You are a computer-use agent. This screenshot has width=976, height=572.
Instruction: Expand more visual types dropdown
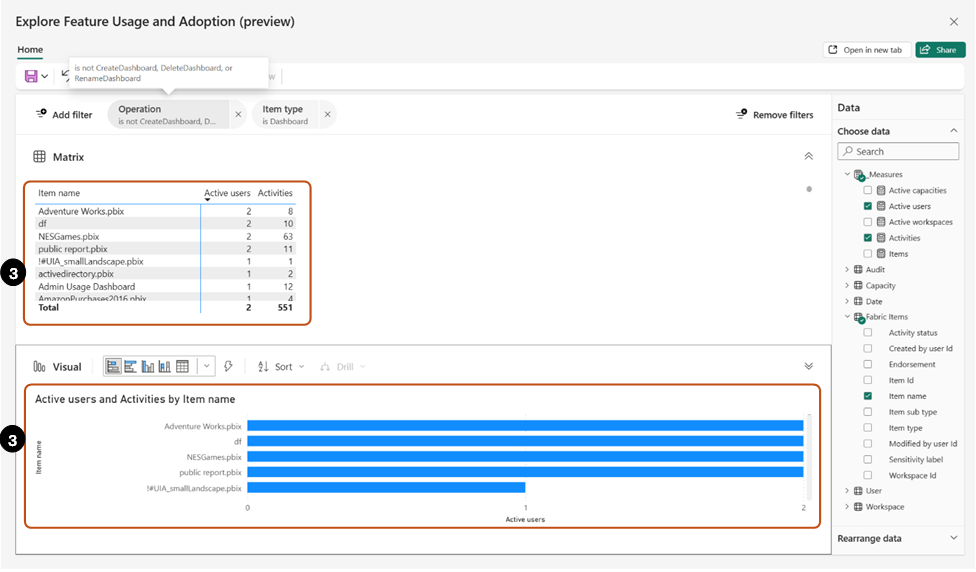207,367
